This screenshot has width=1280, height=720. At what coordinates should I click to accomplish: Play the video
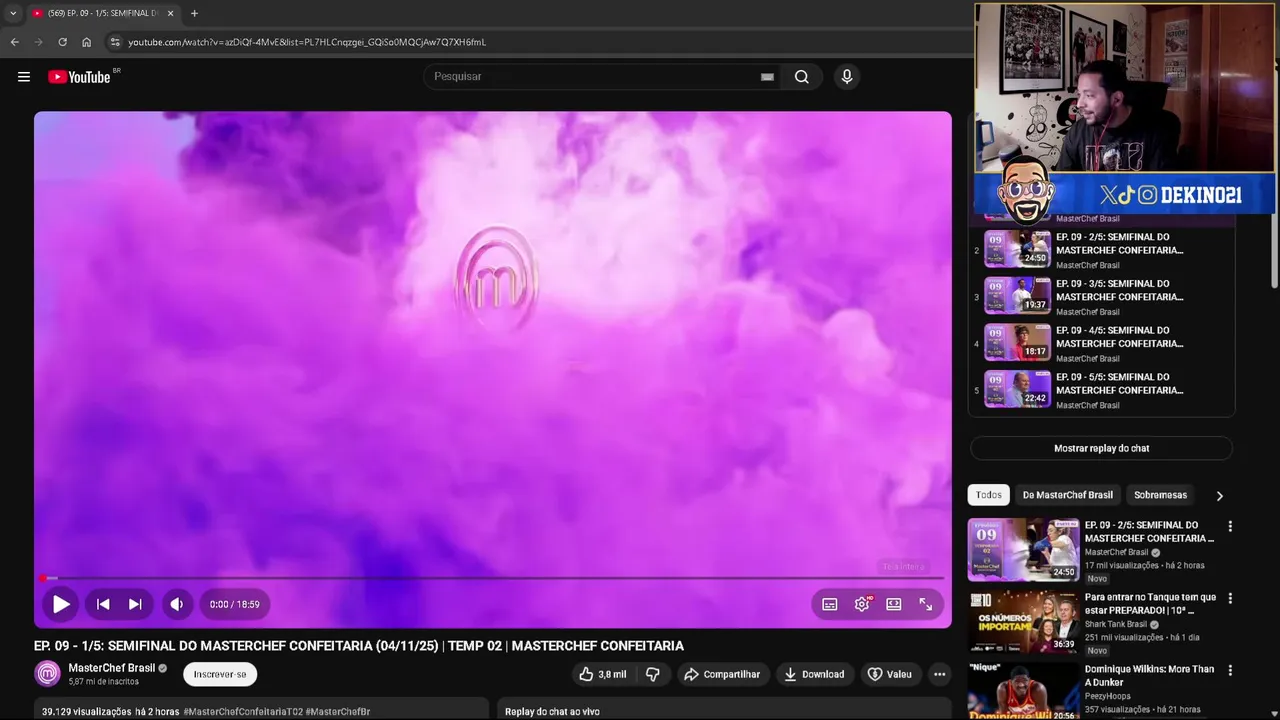[61, 604]
